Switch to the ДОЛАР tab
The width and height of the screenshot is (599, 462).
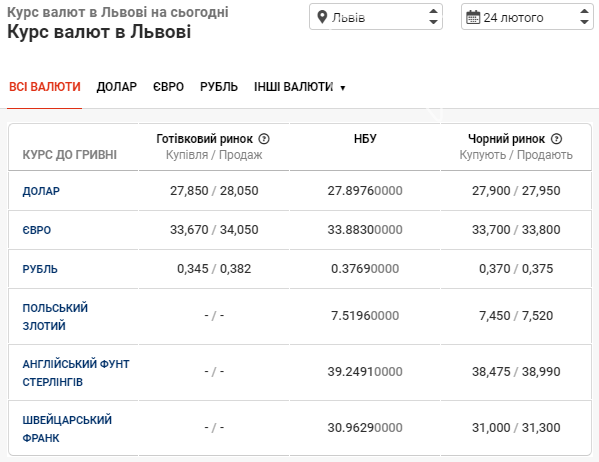117,87
